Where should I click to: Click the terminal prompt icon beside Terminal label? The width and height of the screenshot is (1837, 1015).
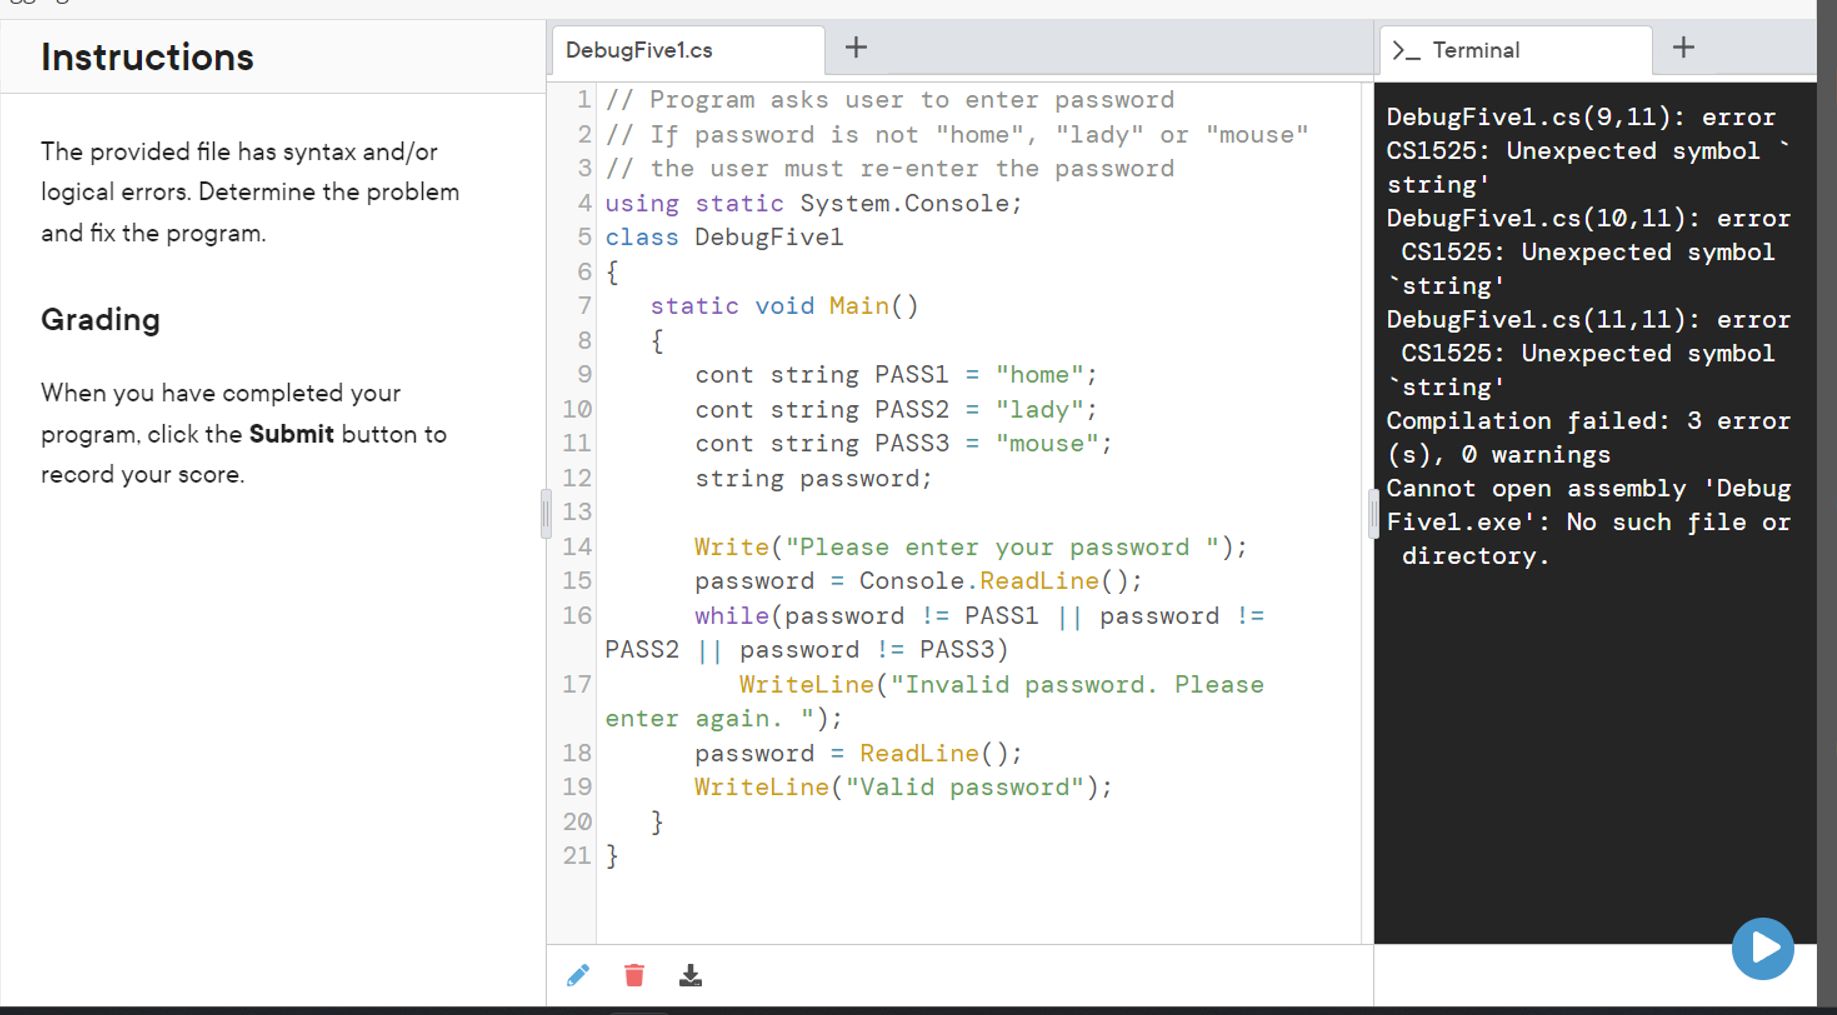1406,49
